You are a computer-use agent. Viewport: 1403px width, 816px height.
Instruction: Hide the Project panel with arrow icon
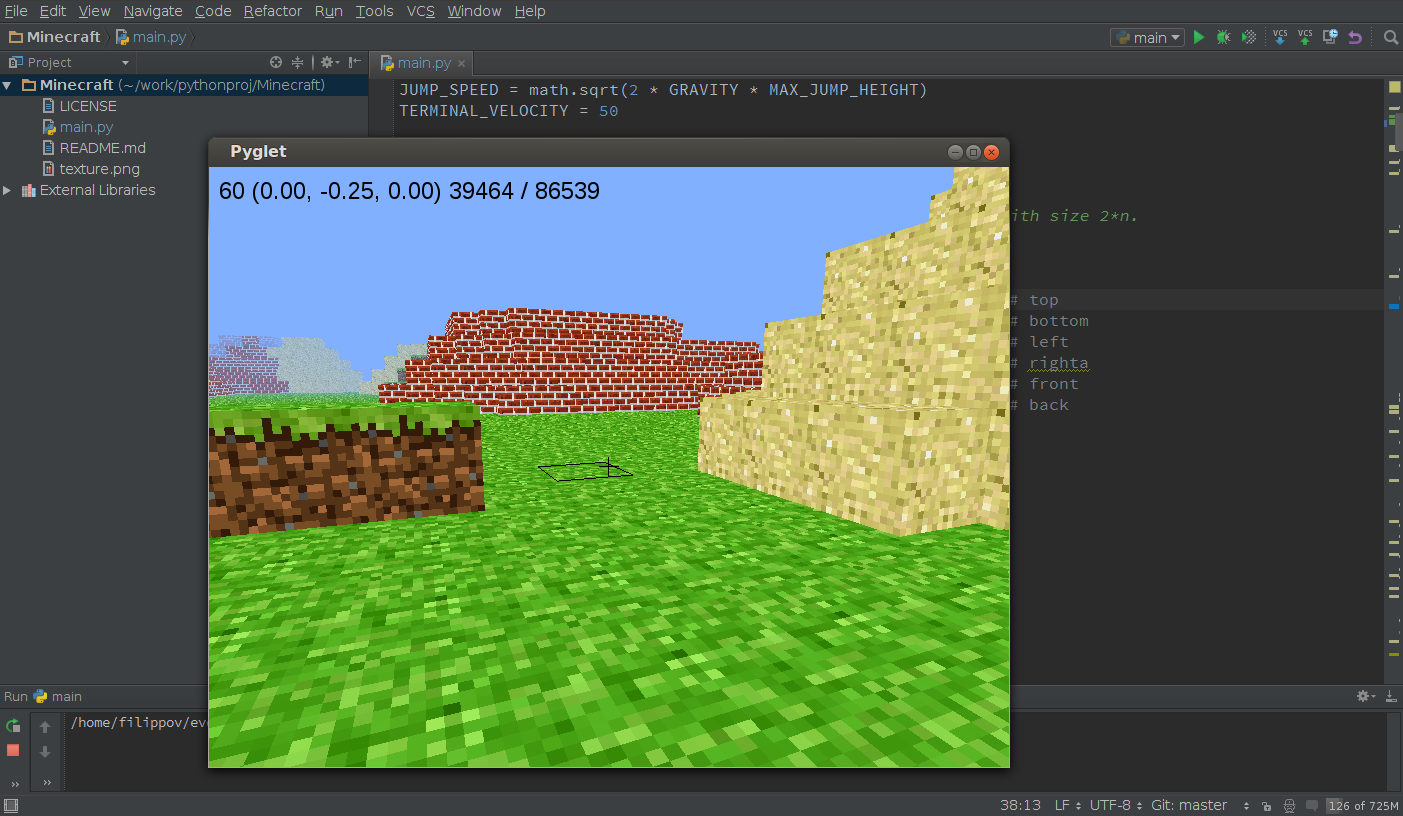355,62
